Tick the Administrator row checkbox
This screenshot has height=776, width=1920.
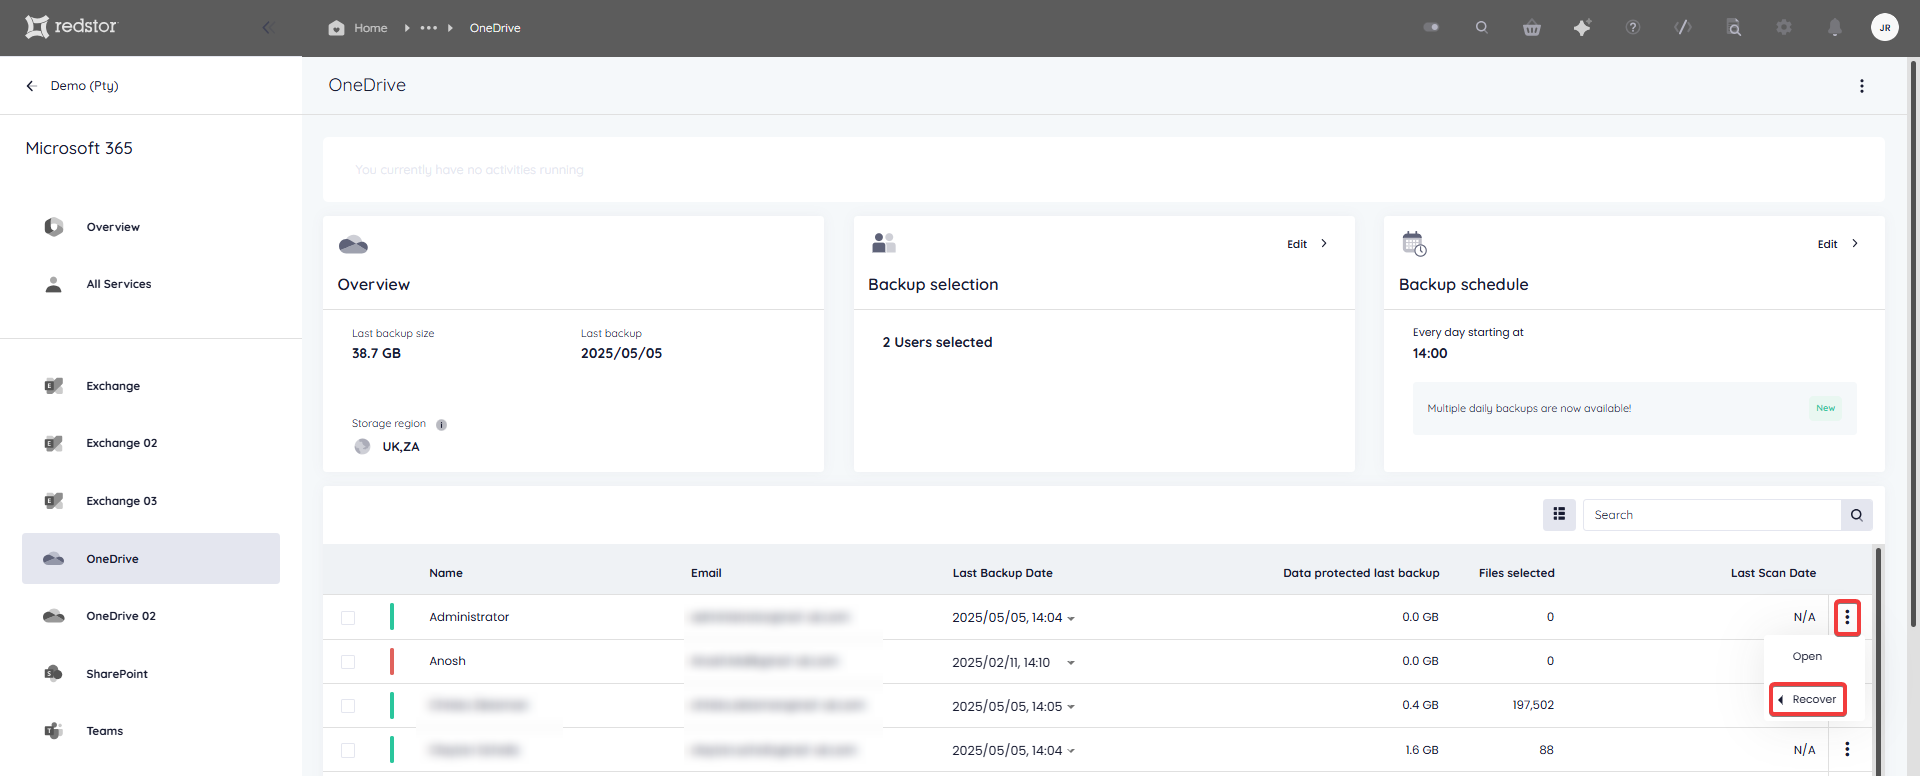348,618
